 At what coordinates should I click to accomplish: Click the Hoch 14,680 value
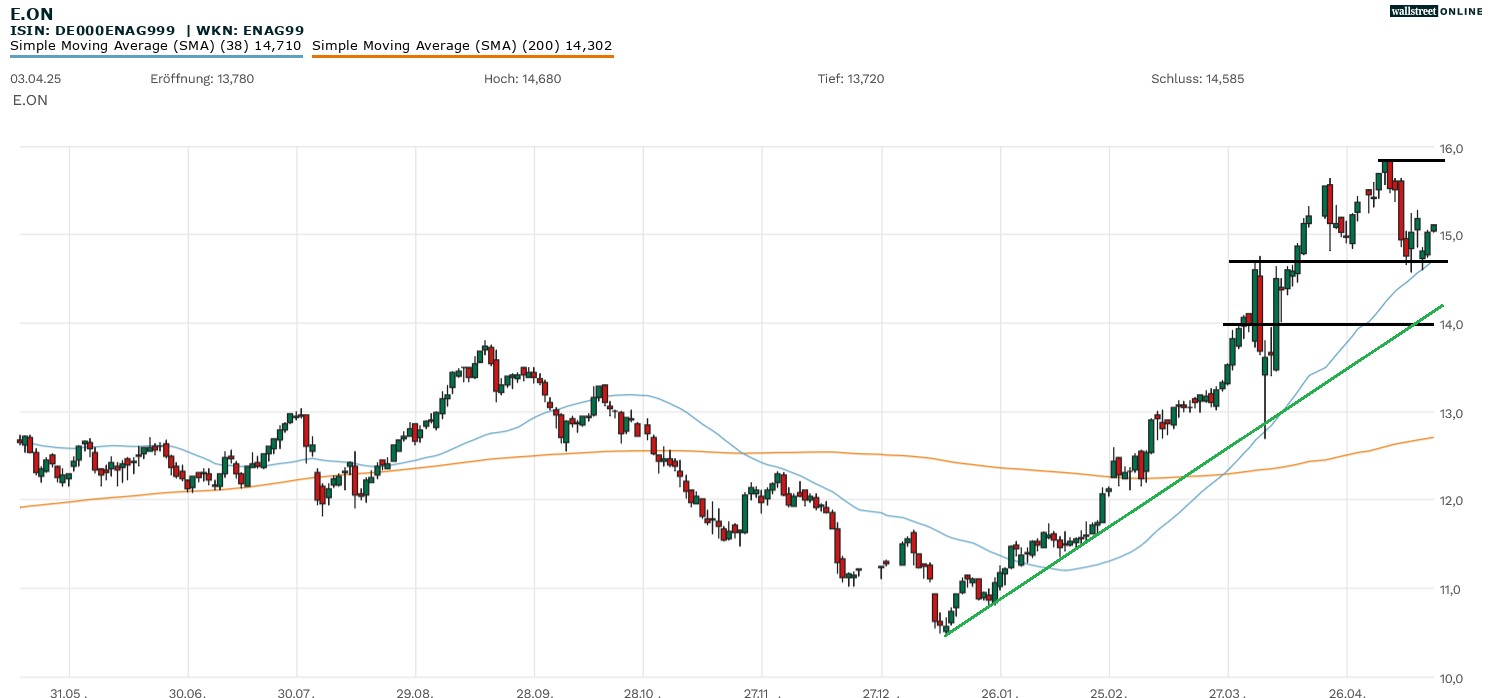point(521,79)
